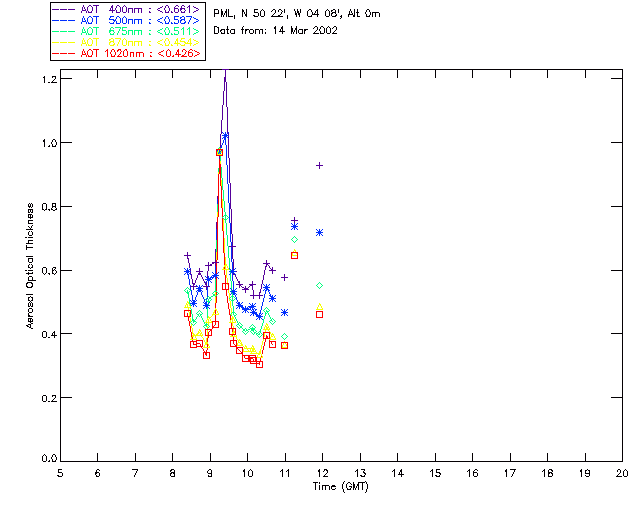Viewport: 640px width, 512px height.
Task: Click the x-axis tick label 8
Action: 173,473
